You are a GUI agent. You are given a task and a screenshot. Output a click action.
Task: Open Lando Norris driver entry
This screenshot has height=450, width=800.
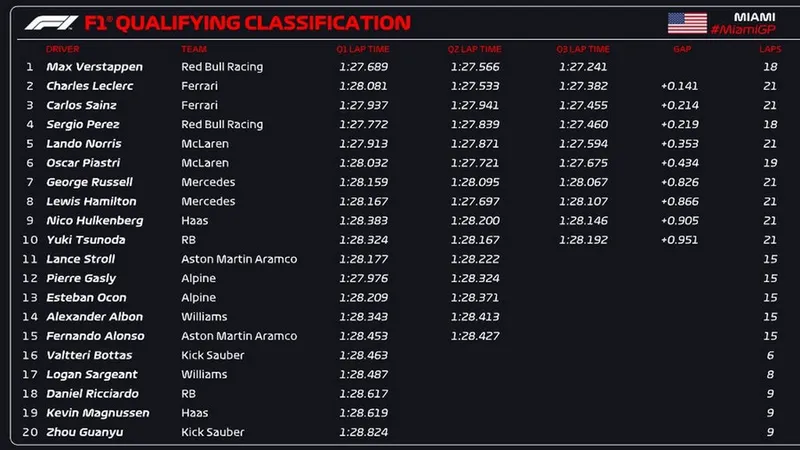[83, 144]
